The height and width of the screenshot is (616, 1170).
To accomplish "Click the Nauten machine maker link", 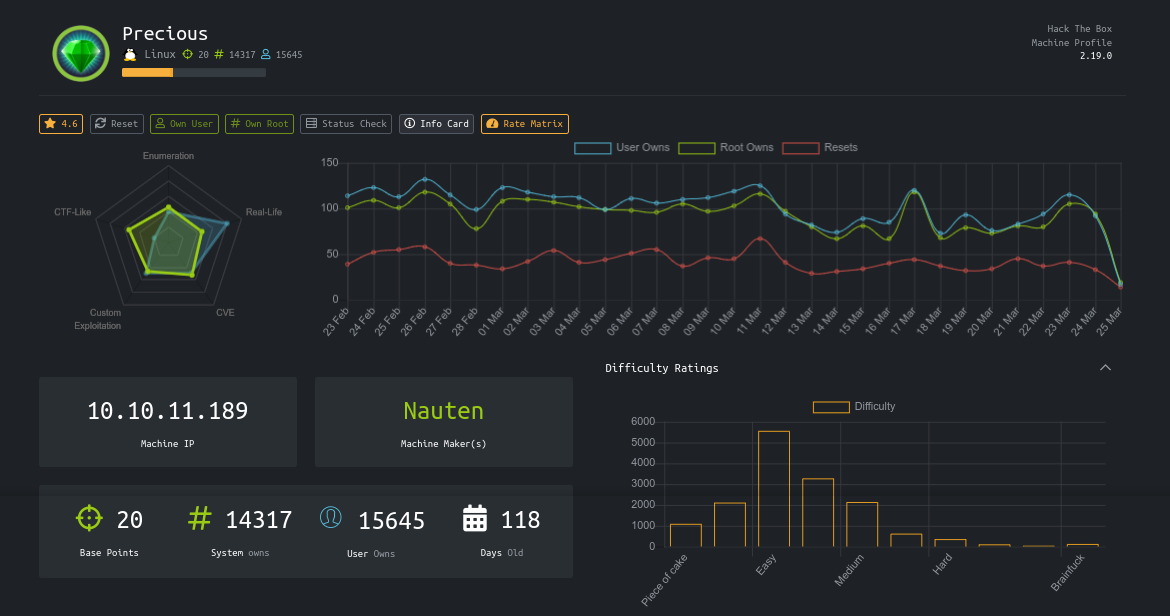I will click(443, 411).
